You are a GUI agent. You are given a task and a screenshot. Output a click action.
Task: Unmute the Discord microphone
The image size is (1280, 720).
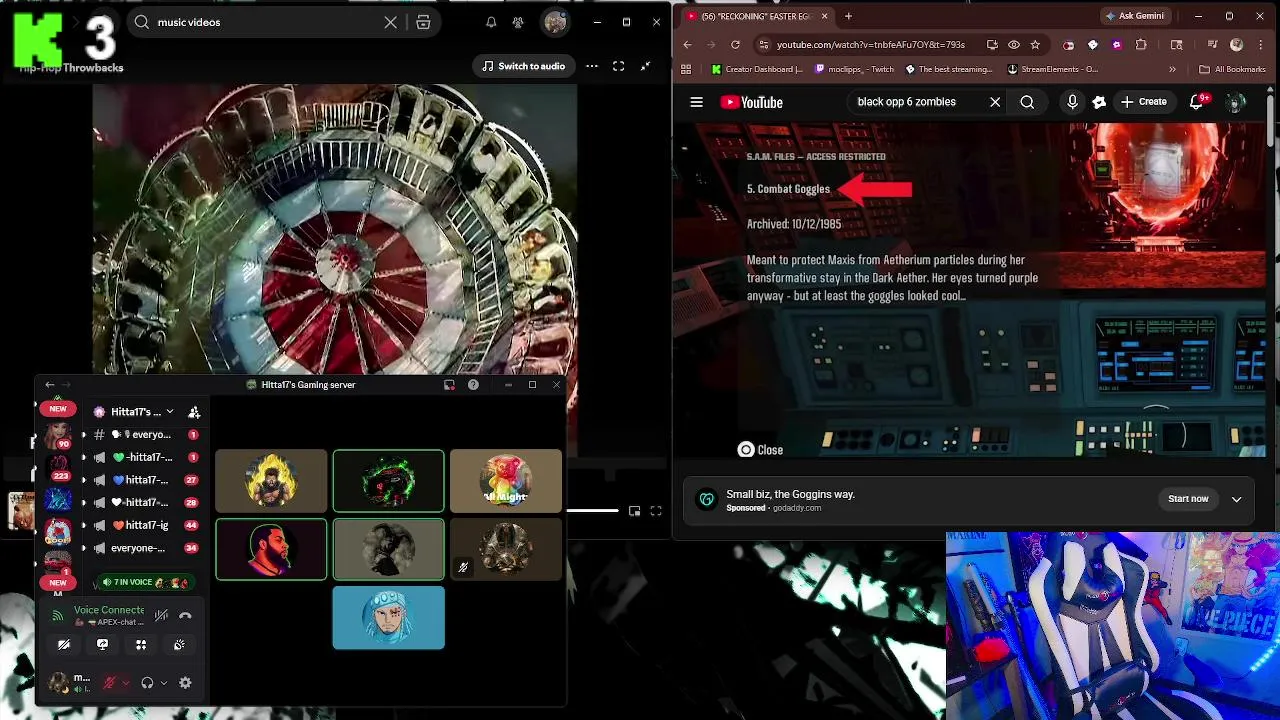pos(110,683)
